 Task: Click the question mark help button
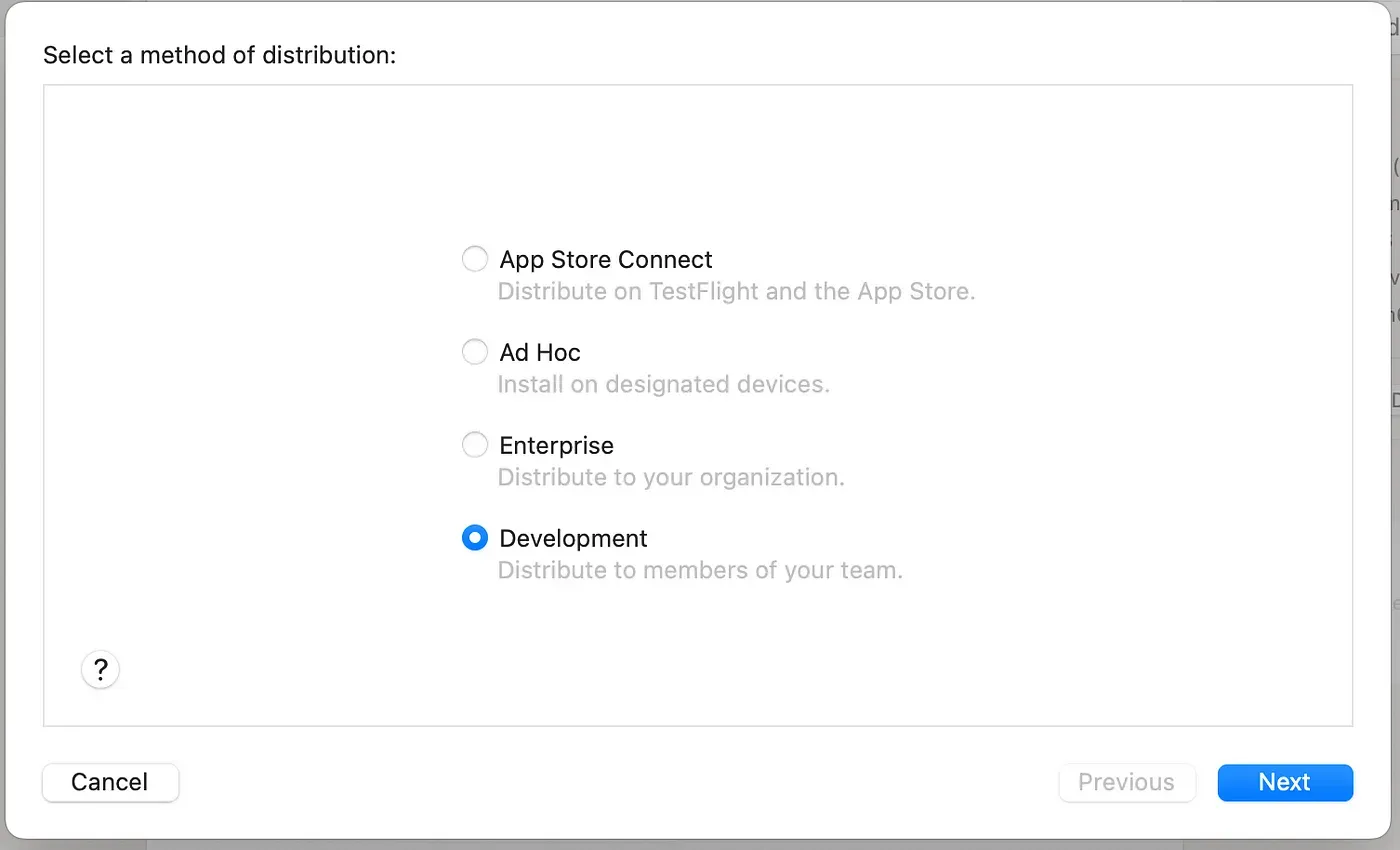(x=100, y=670)
